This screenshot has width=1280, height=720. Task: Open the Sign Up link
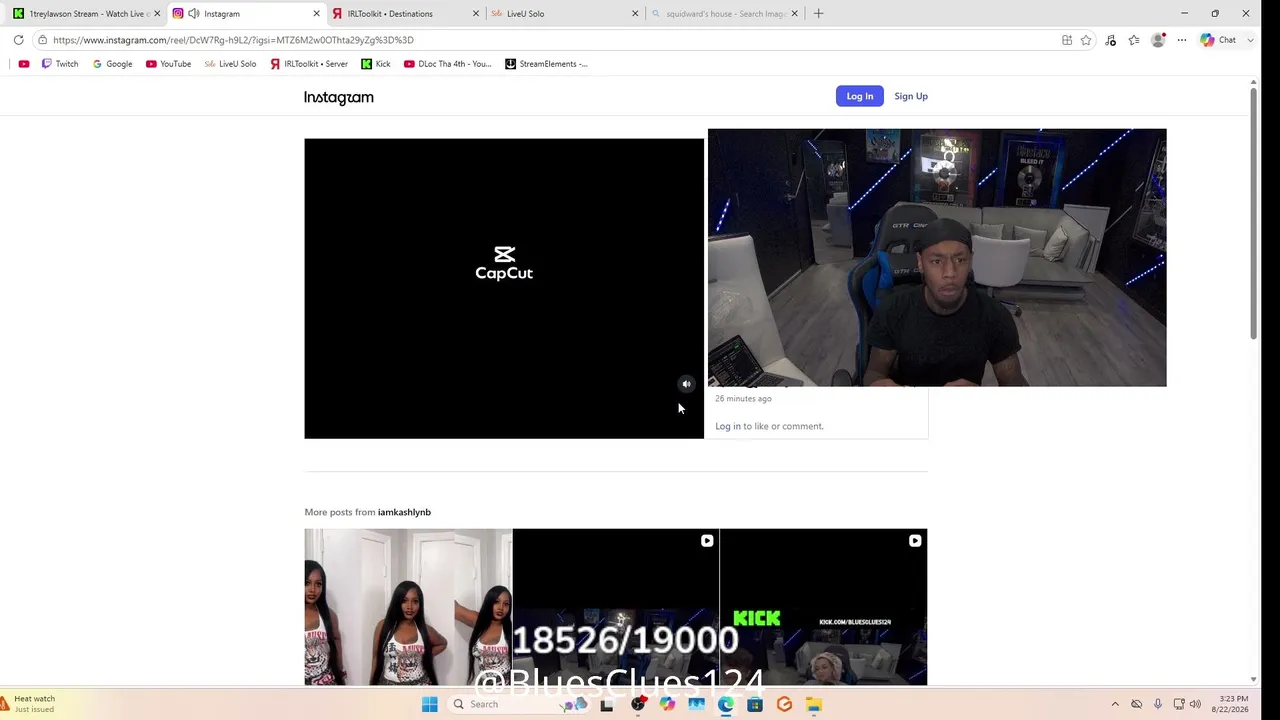(911, 96)
